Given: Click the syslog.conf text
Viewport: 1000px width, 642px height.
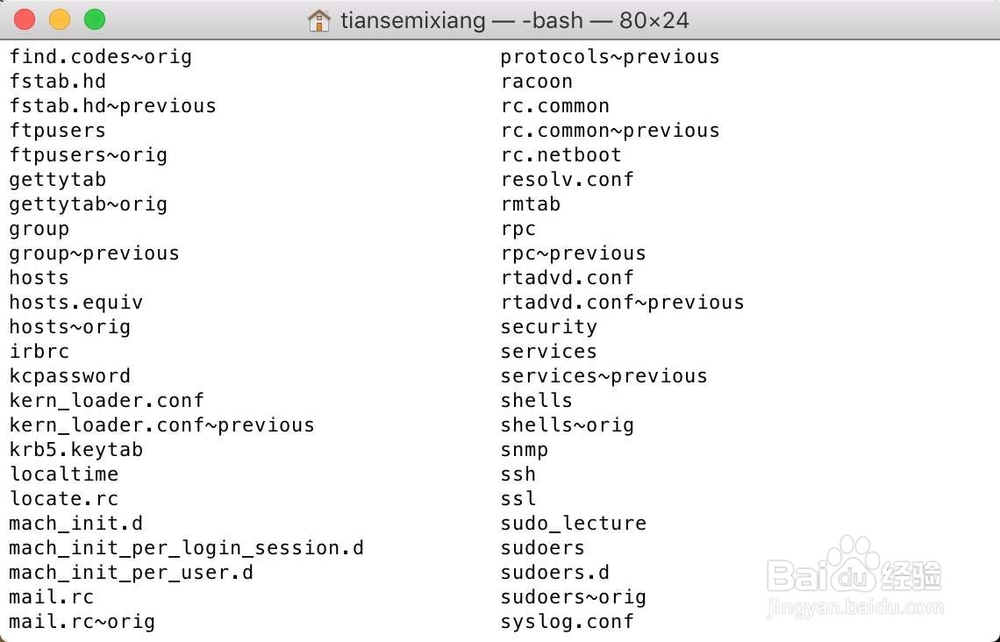Looking at the screenshot, I should [x=567, y=622].
